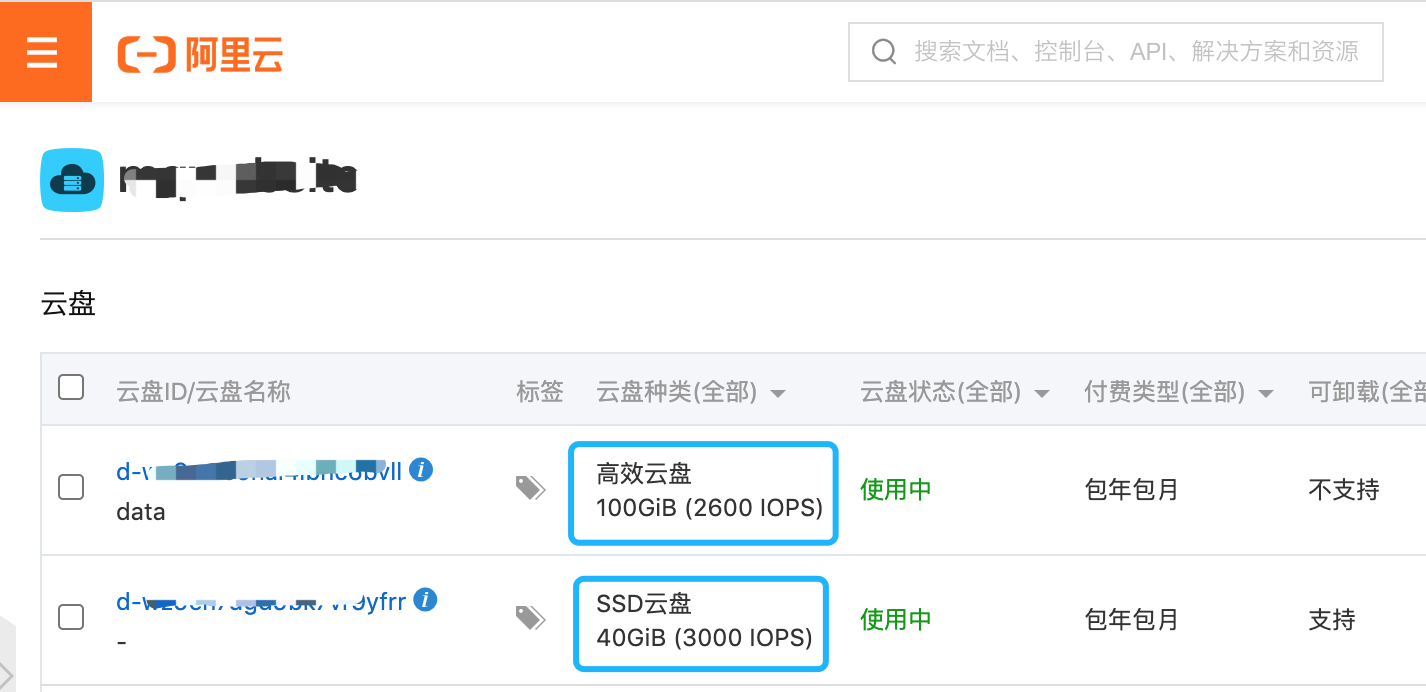Check the box for the data disk row

[x=71, y=487]
